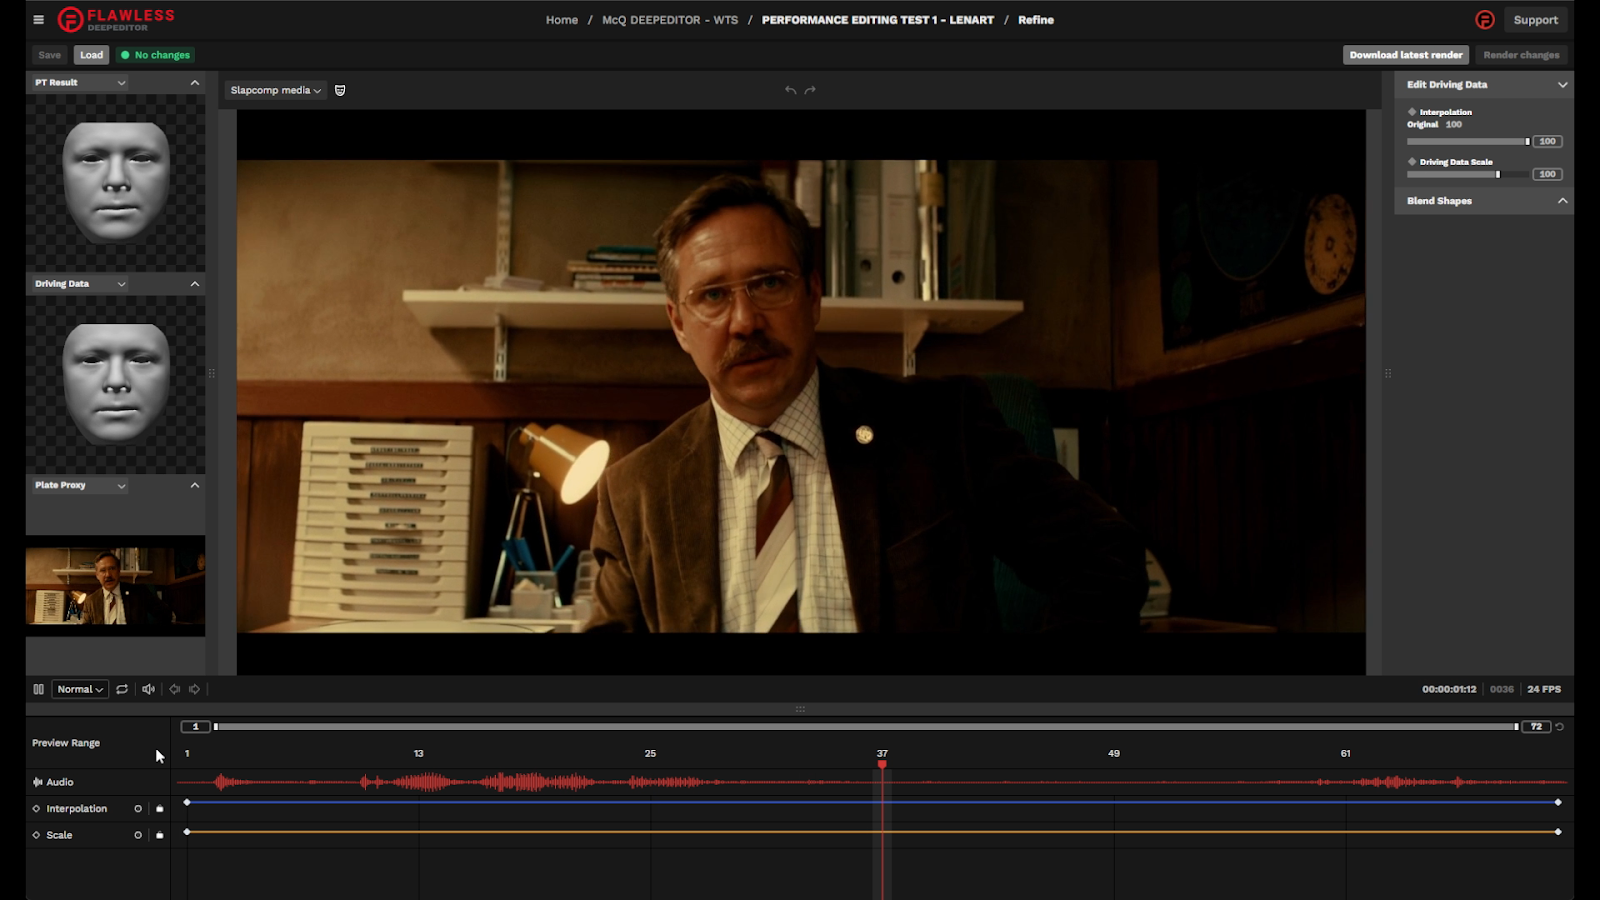
Task: Click the Save button
Action: point(50,55)
